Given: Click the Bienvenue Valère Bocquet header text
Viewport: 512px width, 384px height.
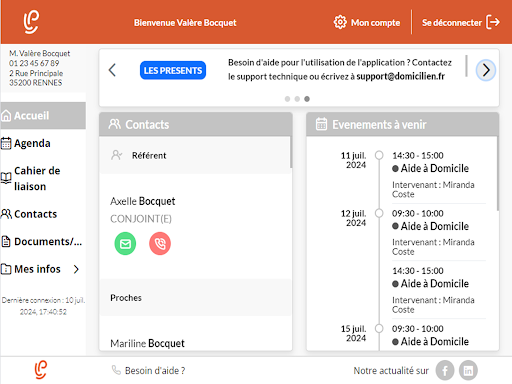Looking at the screenshot, I should coord(185,23).
